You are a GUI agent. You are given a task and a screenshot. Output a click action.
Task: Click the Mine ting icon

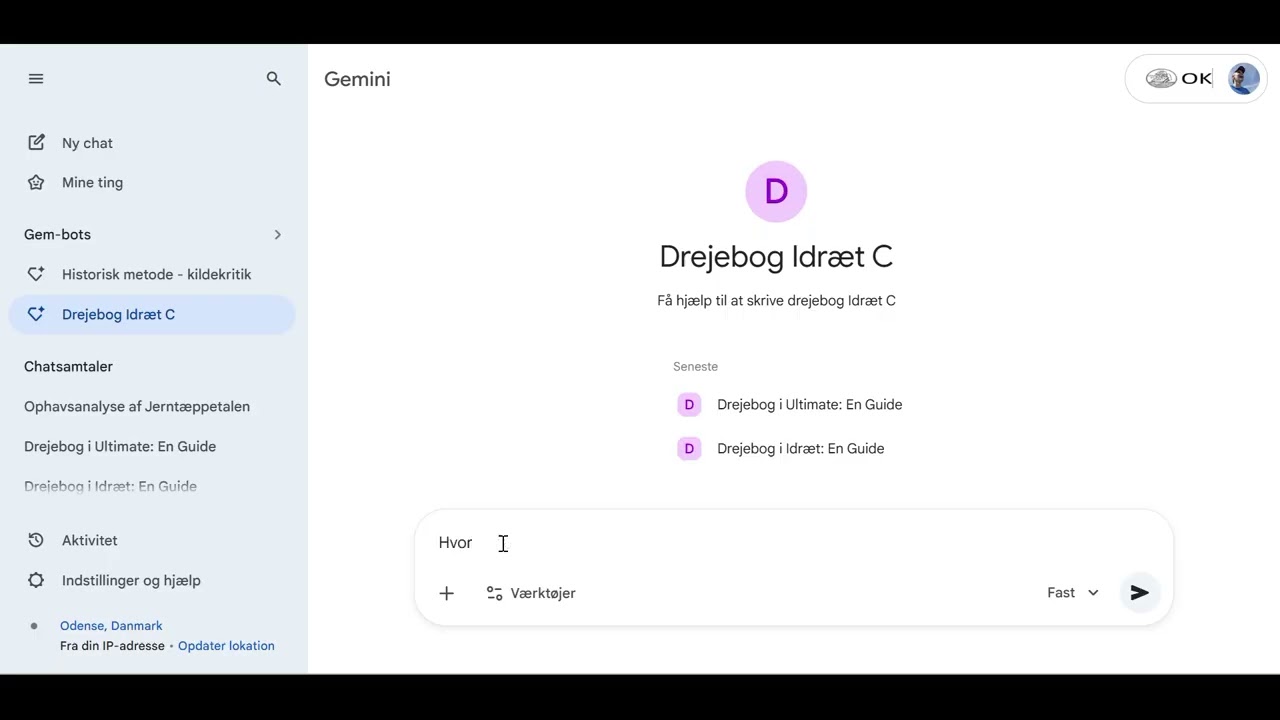(36, 183)
